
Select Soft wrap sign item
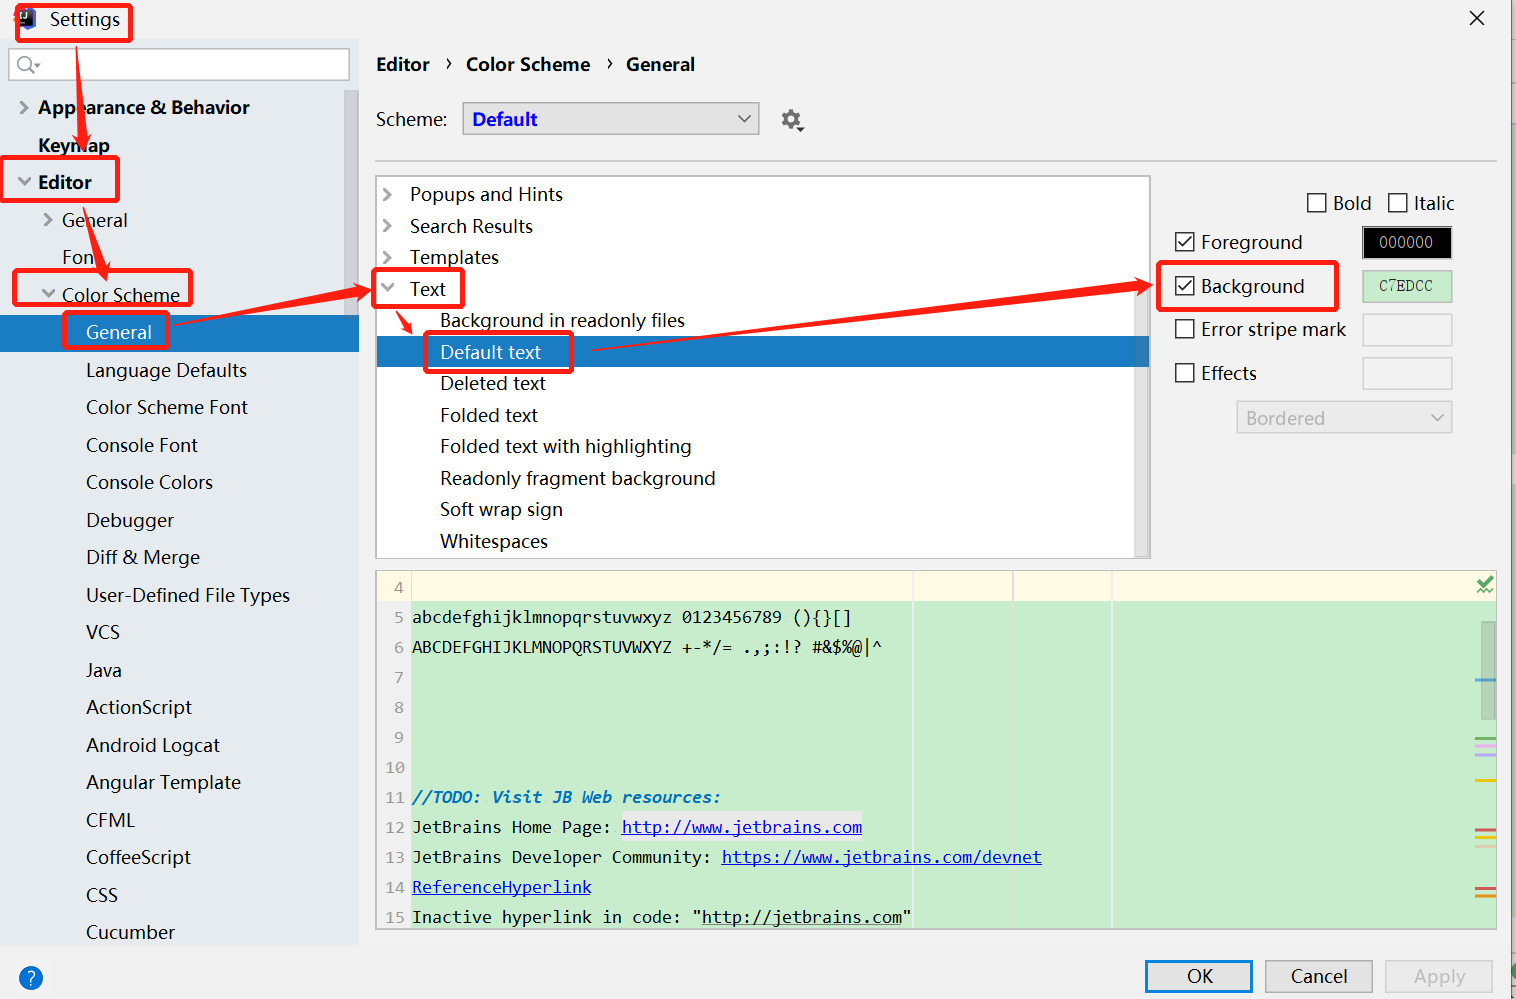501,509
